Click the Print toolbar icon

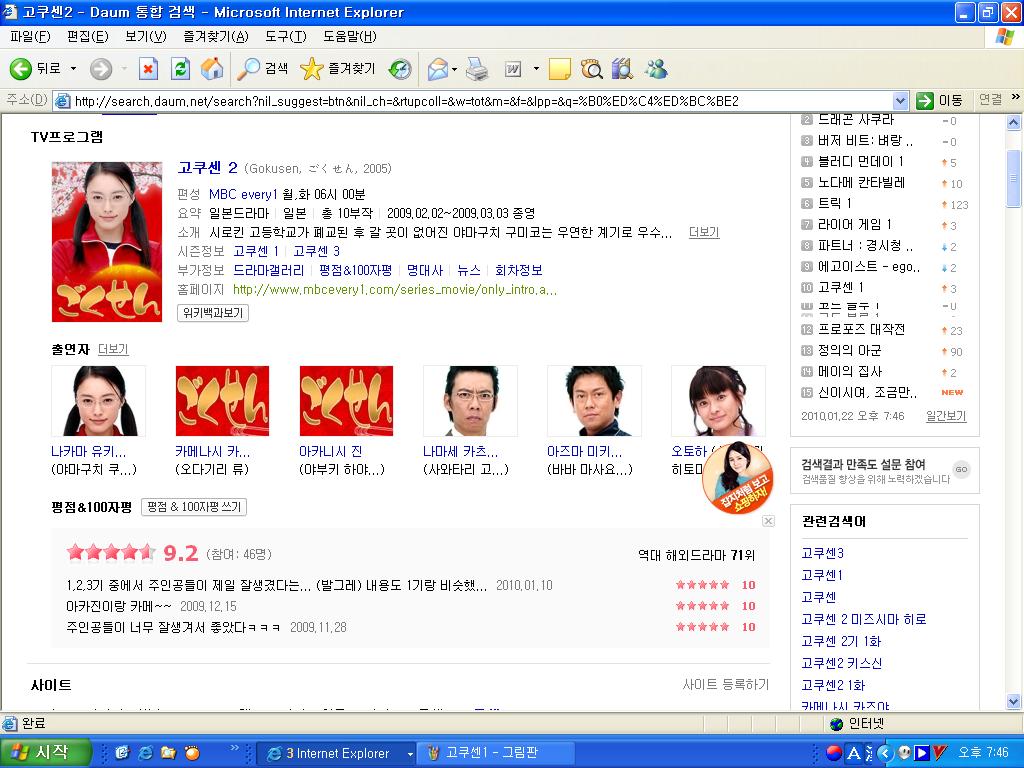tap(477, 69)
